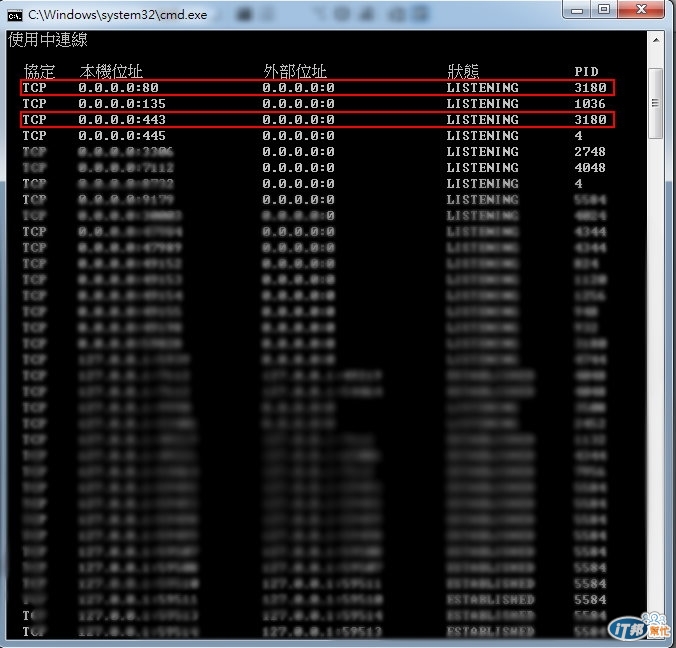Click external address 0.0.0.0:0 in port 80 row

coord(298,88)
